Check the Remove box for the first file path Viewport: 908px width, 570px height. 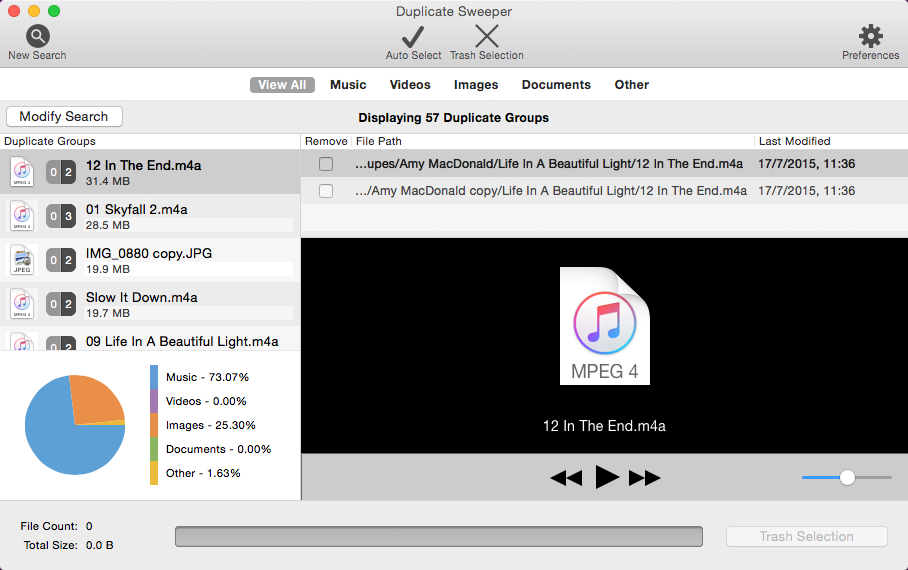pos(326,164)
